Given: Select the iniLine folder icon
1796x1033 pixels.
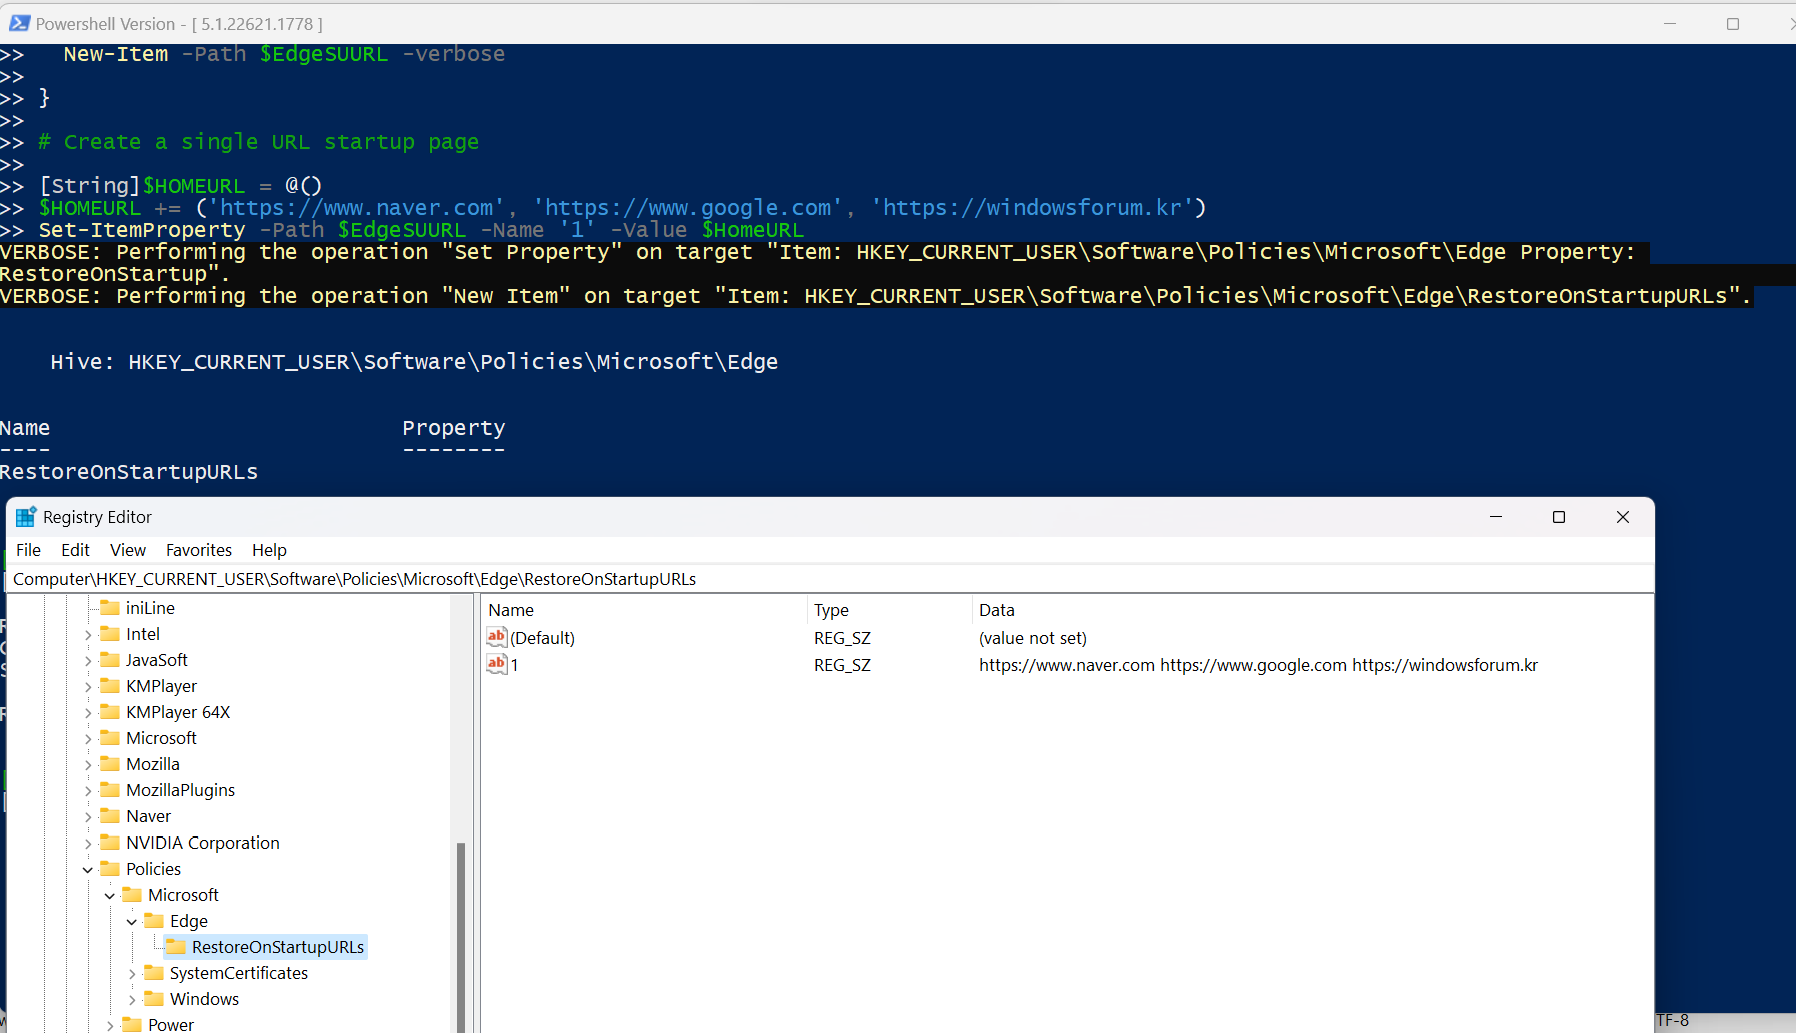Looking at the screenshot, I should pos(110,608).
